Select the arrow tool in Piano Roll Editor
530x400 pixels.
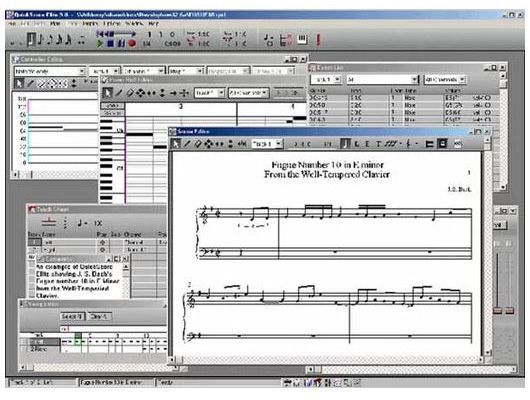click(x=108, y=93)
